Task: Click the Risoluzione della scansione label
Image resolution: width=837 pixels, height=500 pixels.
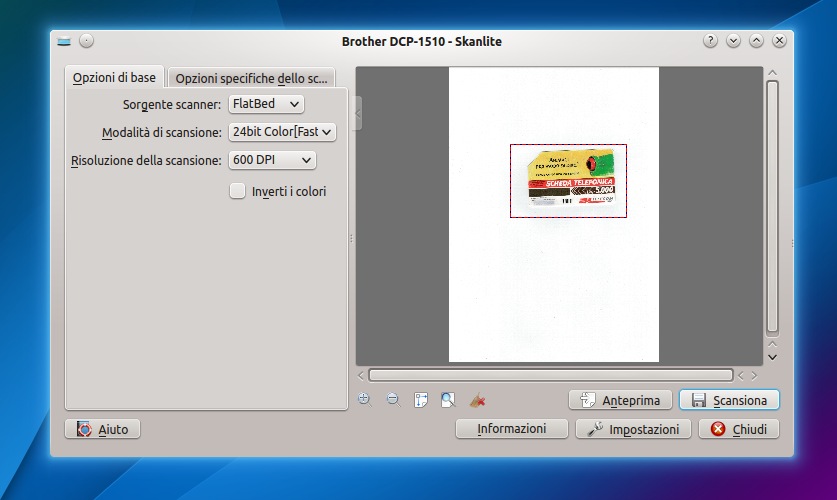Action: (x=146, y=161)
